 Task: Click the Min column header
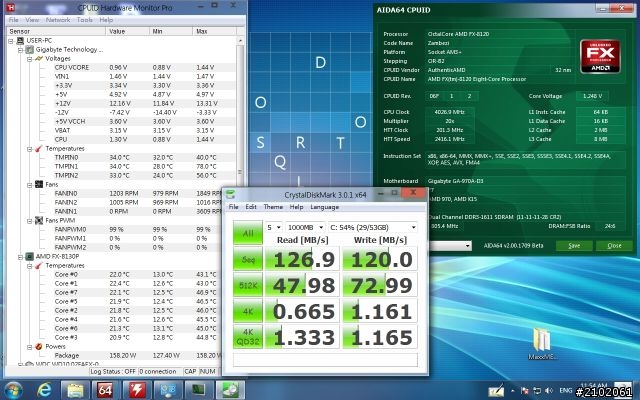[x=171, y=31]
